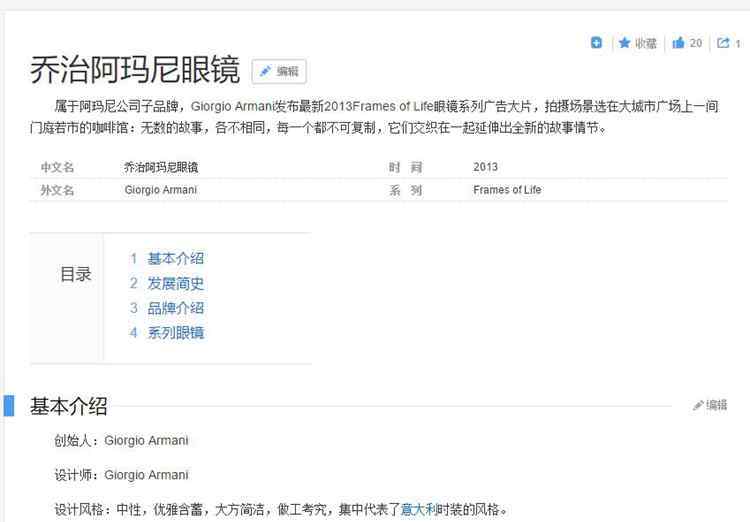This screenshot has width=750, height=522.
Task: Open table of contents item 基本介绍
Action: click(175, 258)
